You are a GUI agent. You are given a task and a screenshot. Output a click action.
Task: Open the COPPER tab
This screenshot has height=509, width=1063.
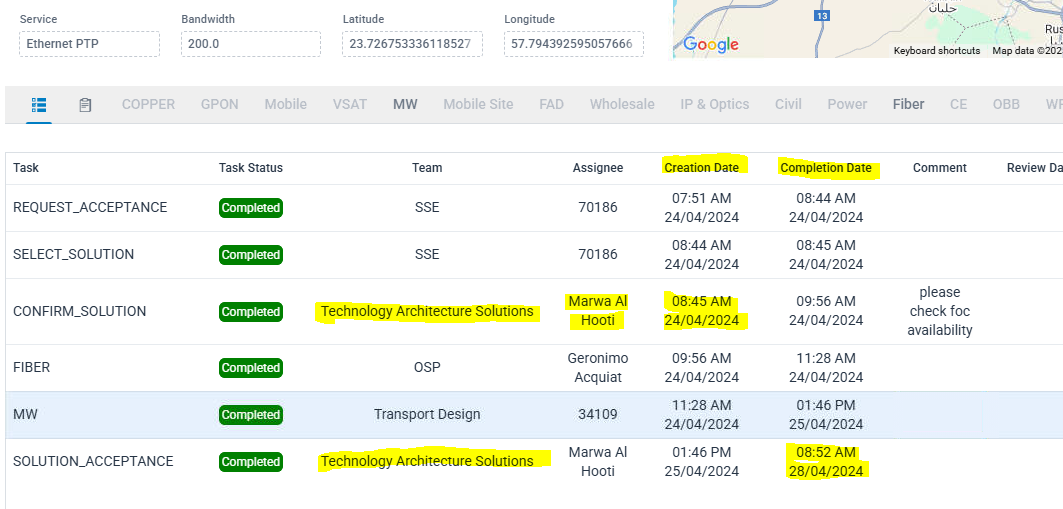pyautogui.click(x=148, y=104)
